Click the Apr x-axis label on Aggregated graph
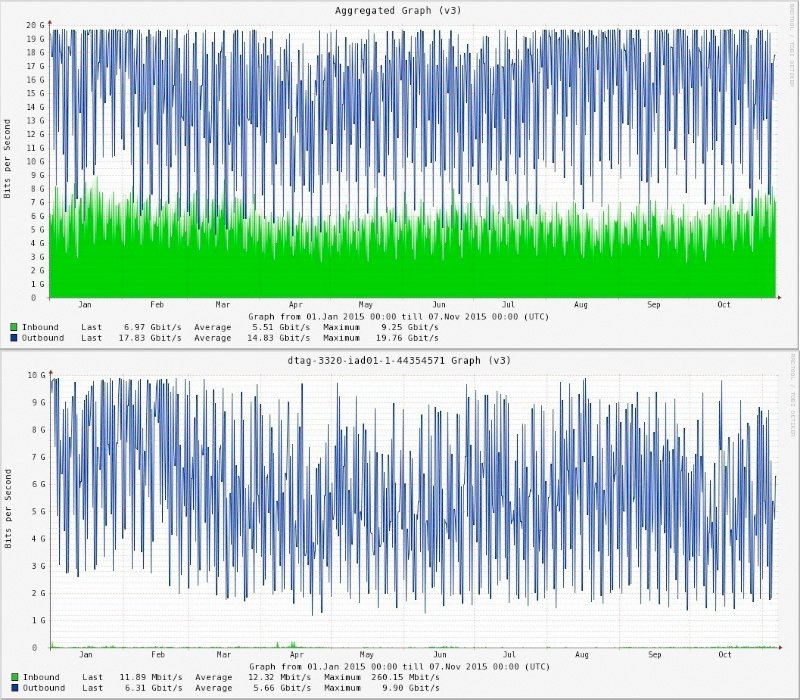 tap(295, 305)
